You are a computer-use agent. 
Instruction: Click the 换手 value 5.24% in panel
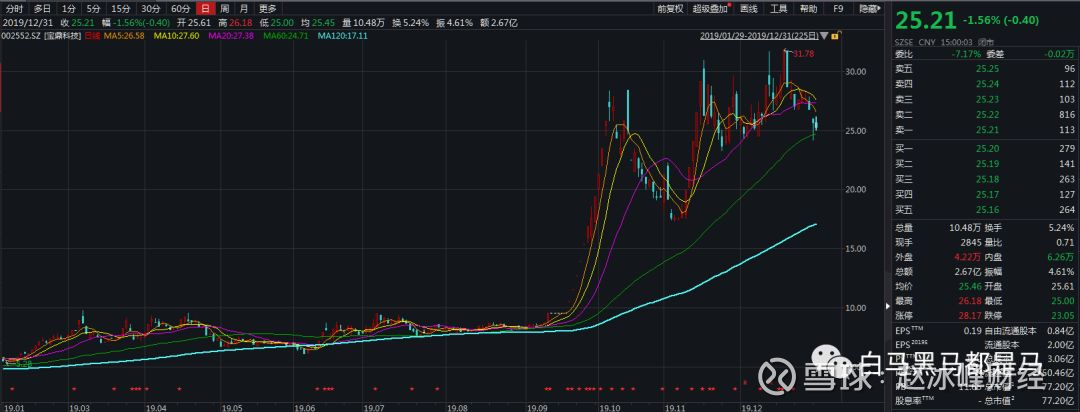(x=1061, y=227)
